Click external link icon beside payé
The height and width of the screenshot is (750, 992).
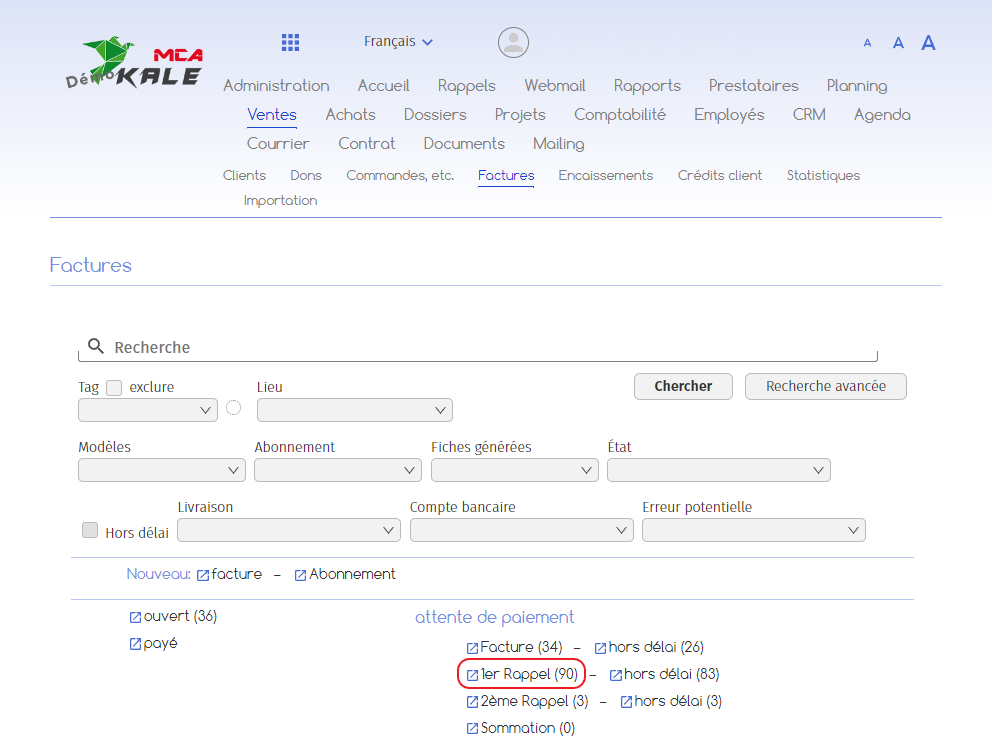point(135,644)
